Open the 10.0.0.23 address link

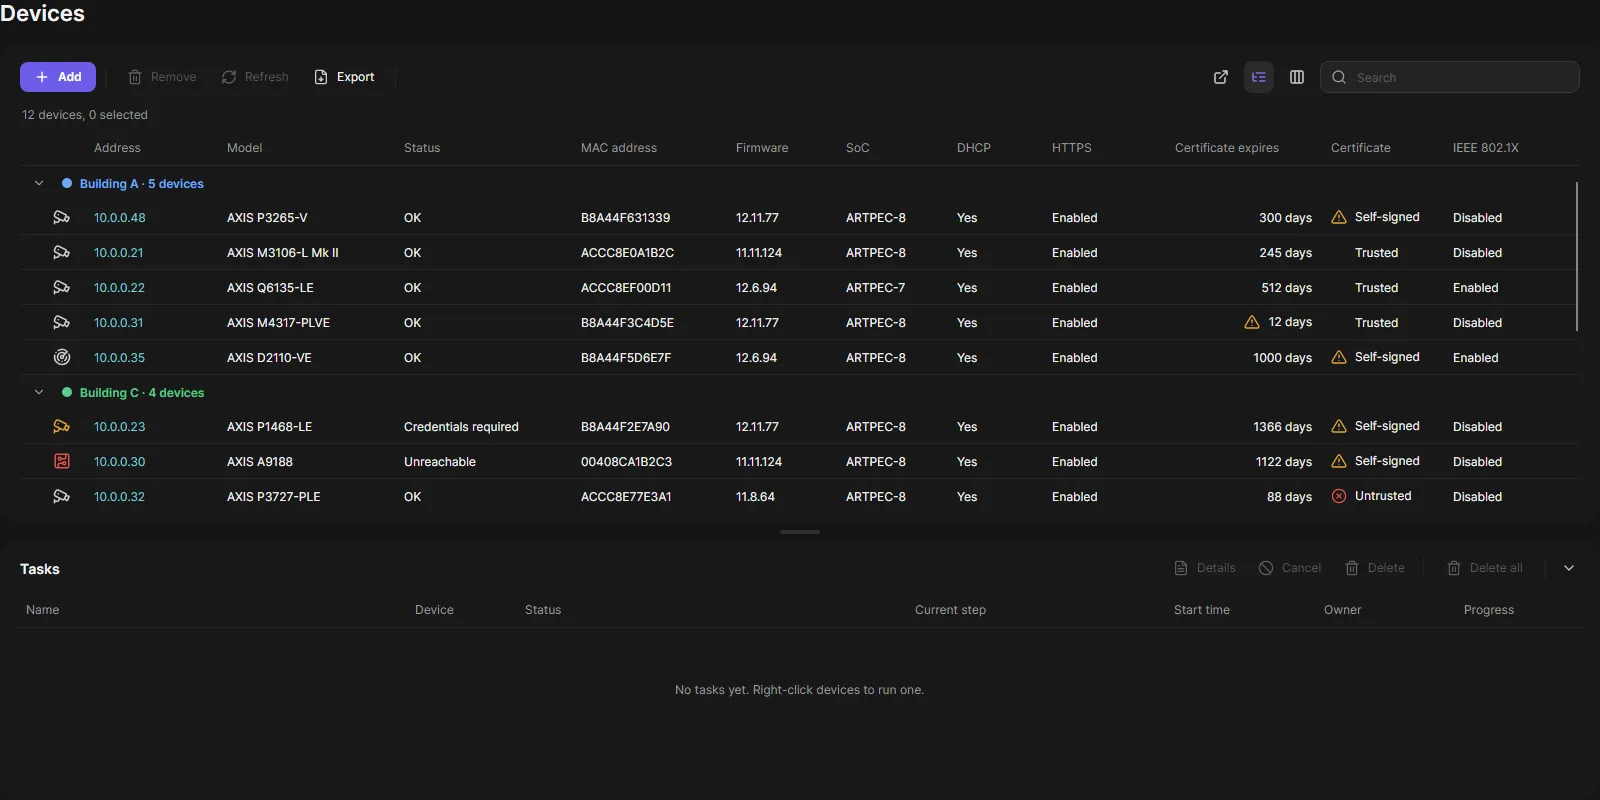(x=119, y=427)
